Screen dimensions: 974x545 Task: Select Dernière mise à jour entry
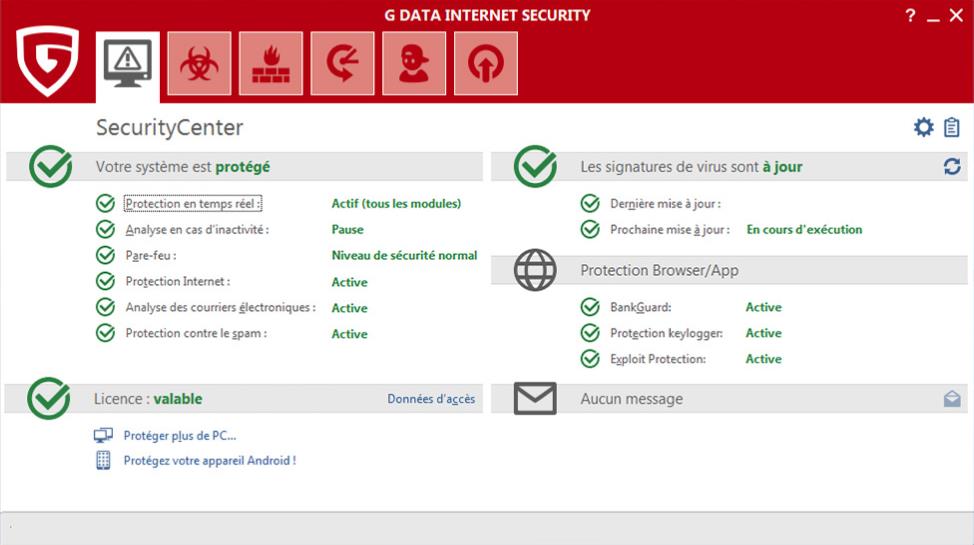[x=665, y=203]
